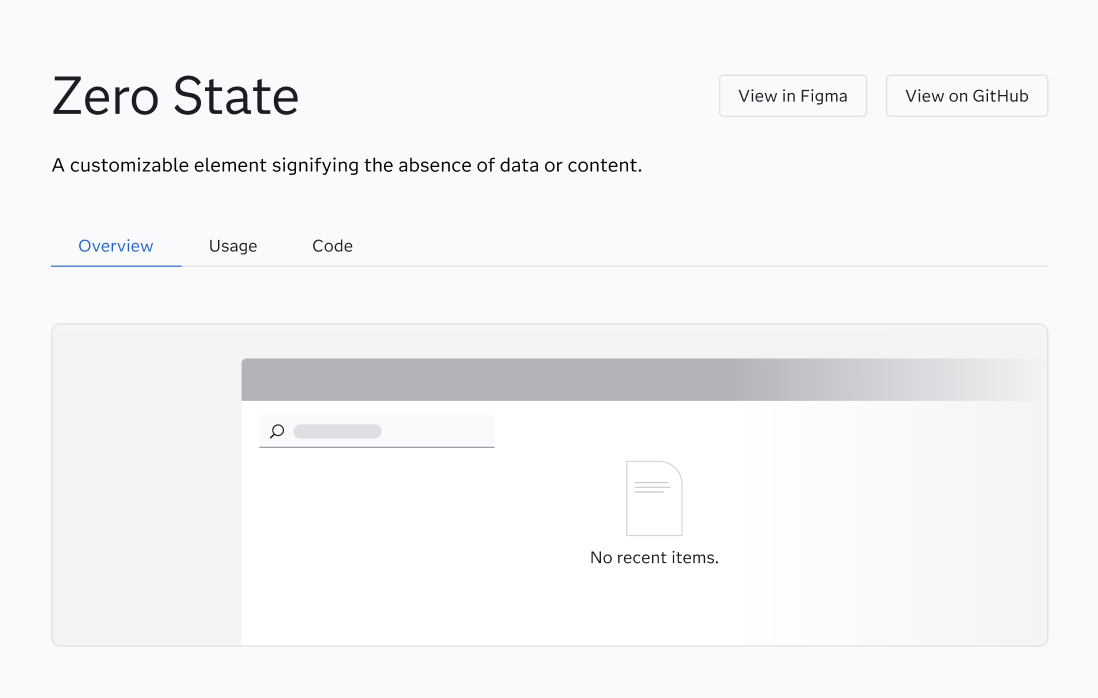Click the text lines inside the document icon
The width and height of the screenshot is (1098, 698).
point(652,487)
